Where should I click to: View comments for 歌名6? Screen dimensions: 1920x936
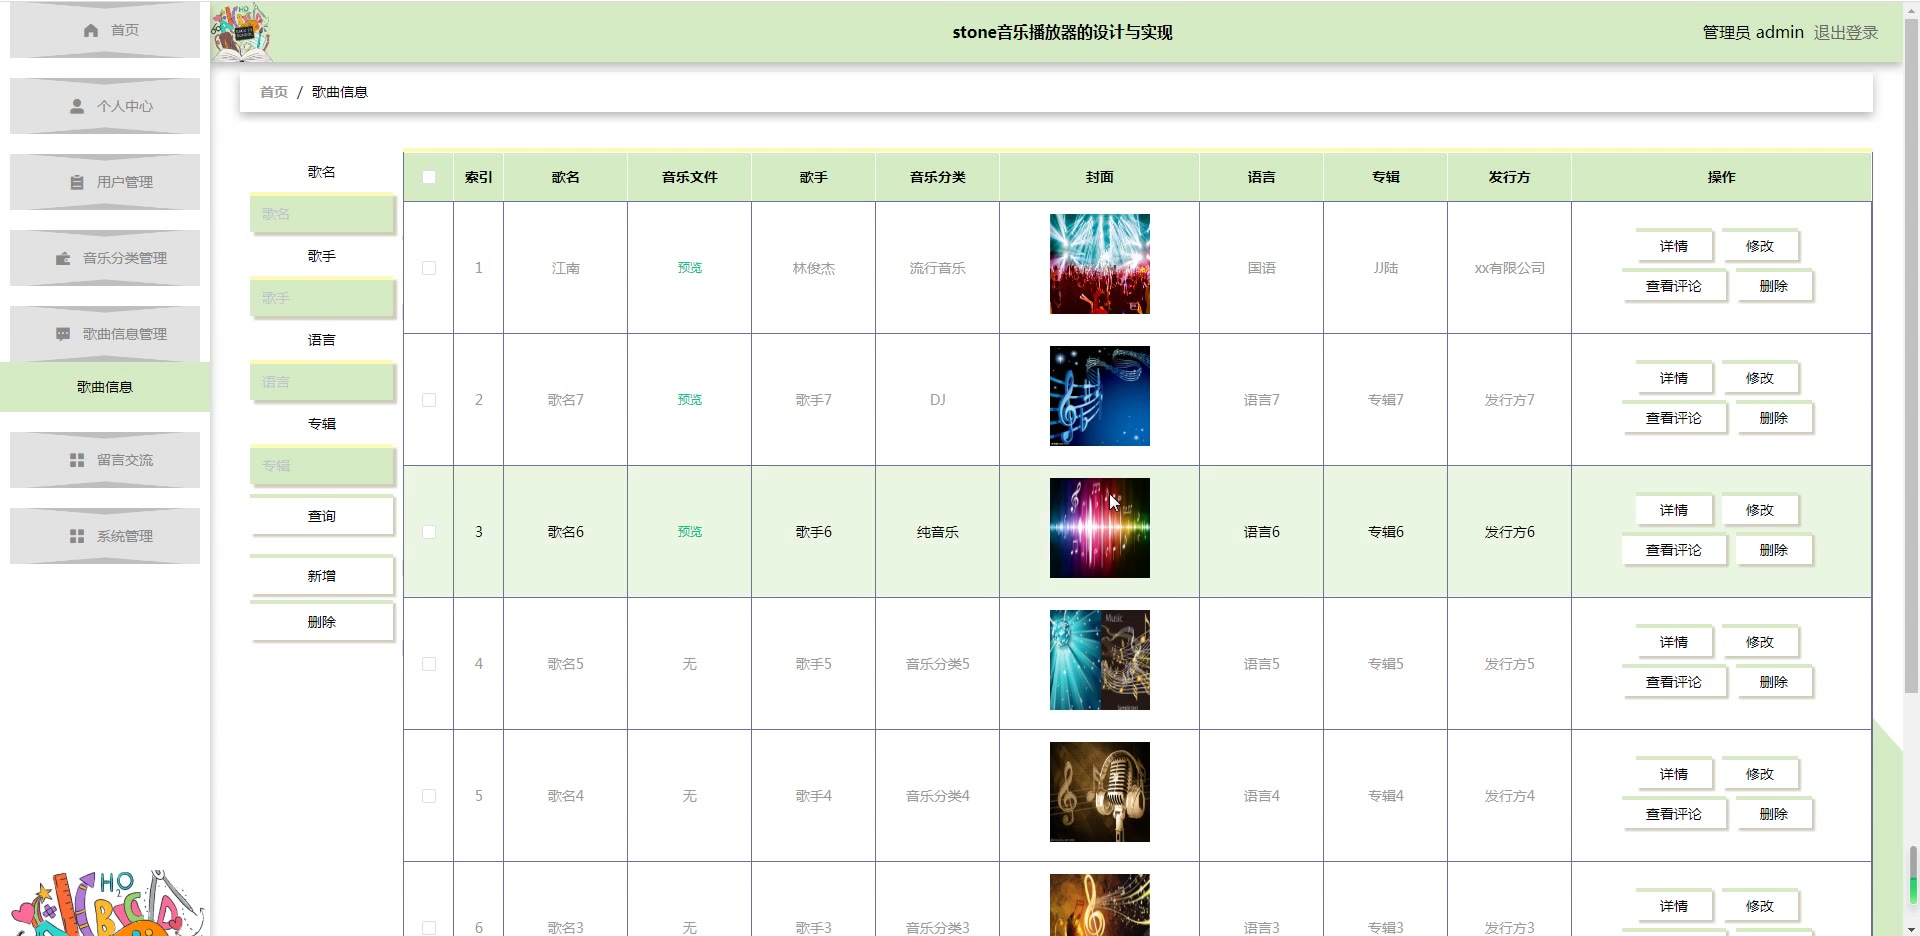(x=1674, y=550)
